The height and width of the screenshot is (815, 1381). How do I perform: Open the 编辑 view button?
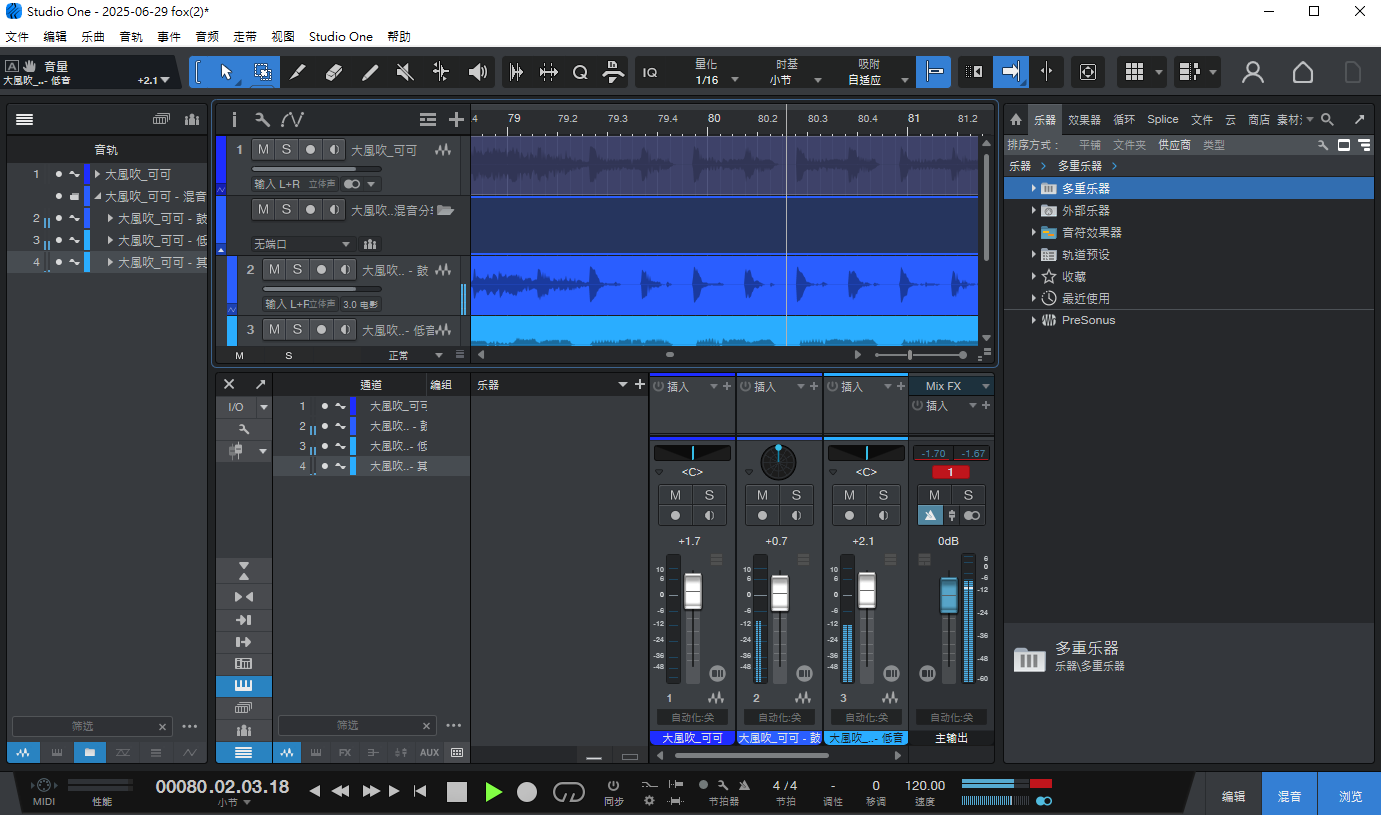point(1234,796)
